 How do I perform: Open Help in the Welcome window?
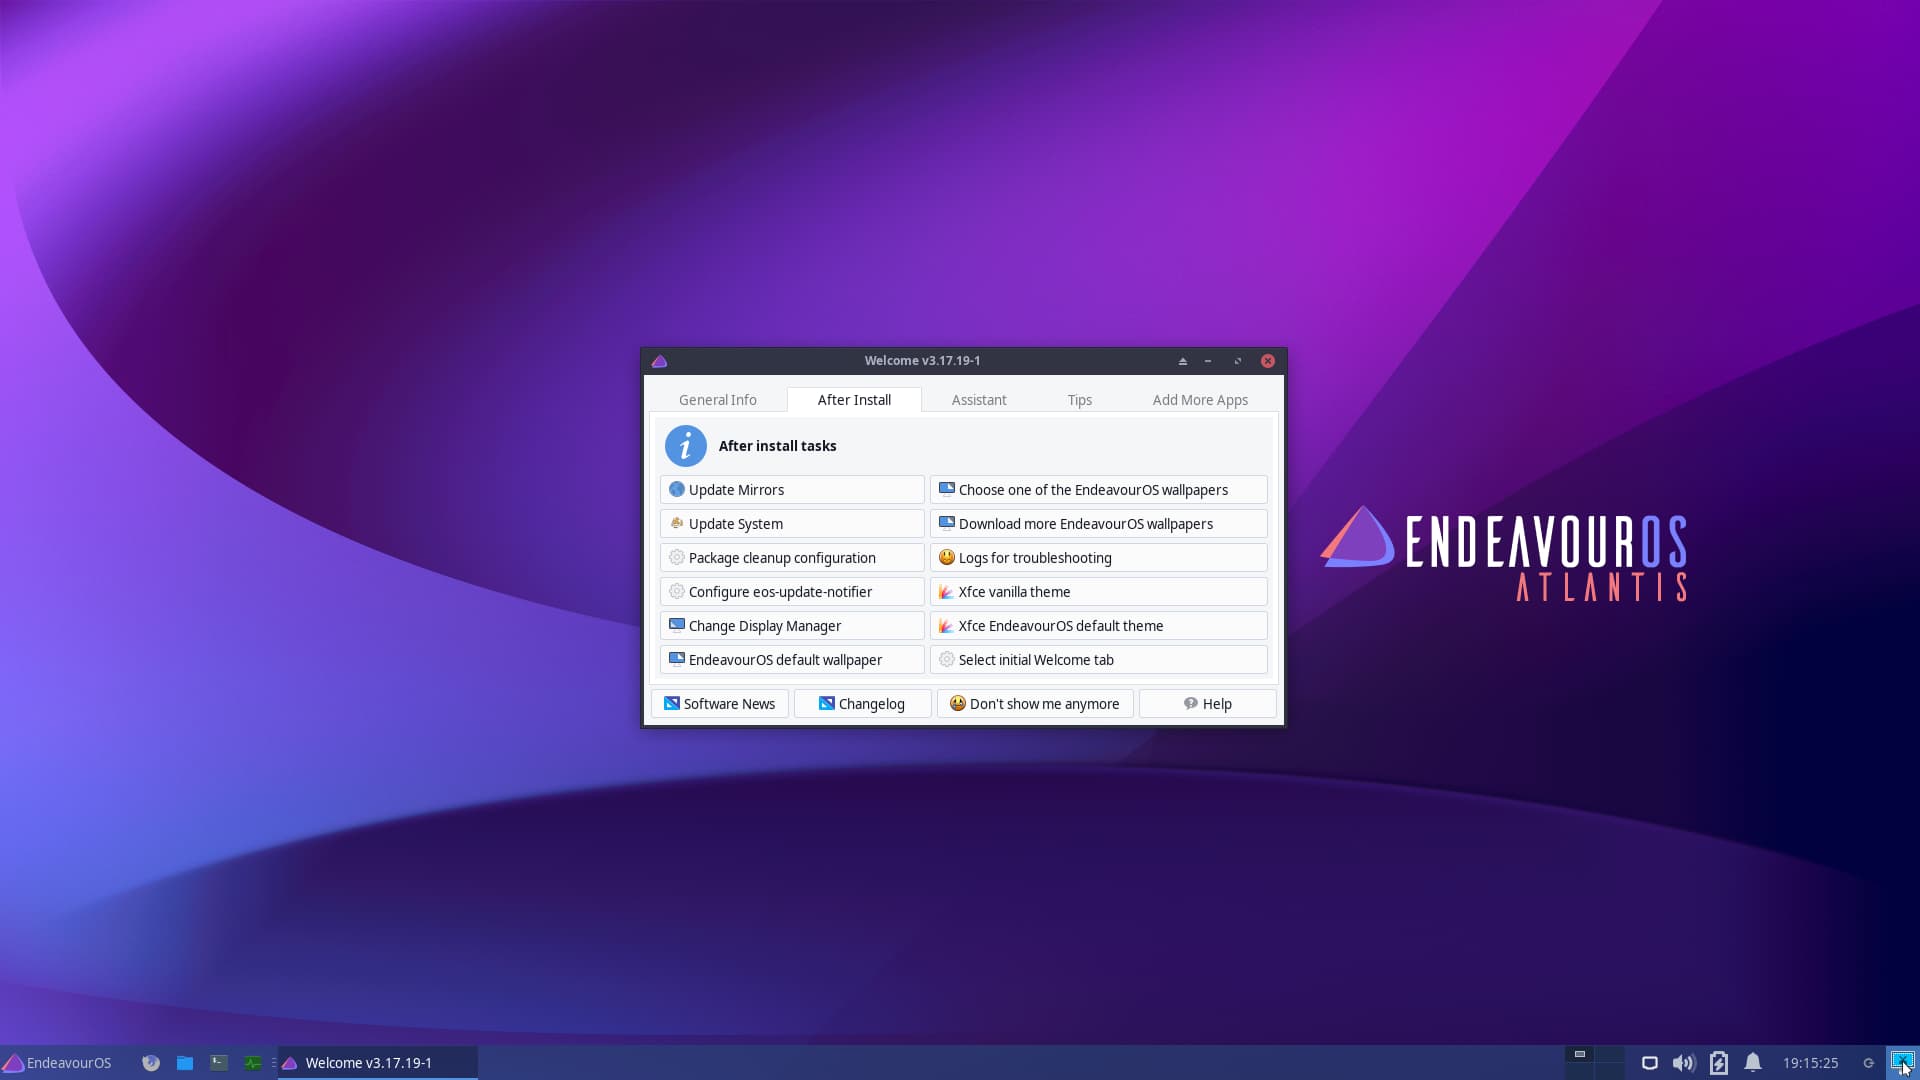click(1207, 704)
